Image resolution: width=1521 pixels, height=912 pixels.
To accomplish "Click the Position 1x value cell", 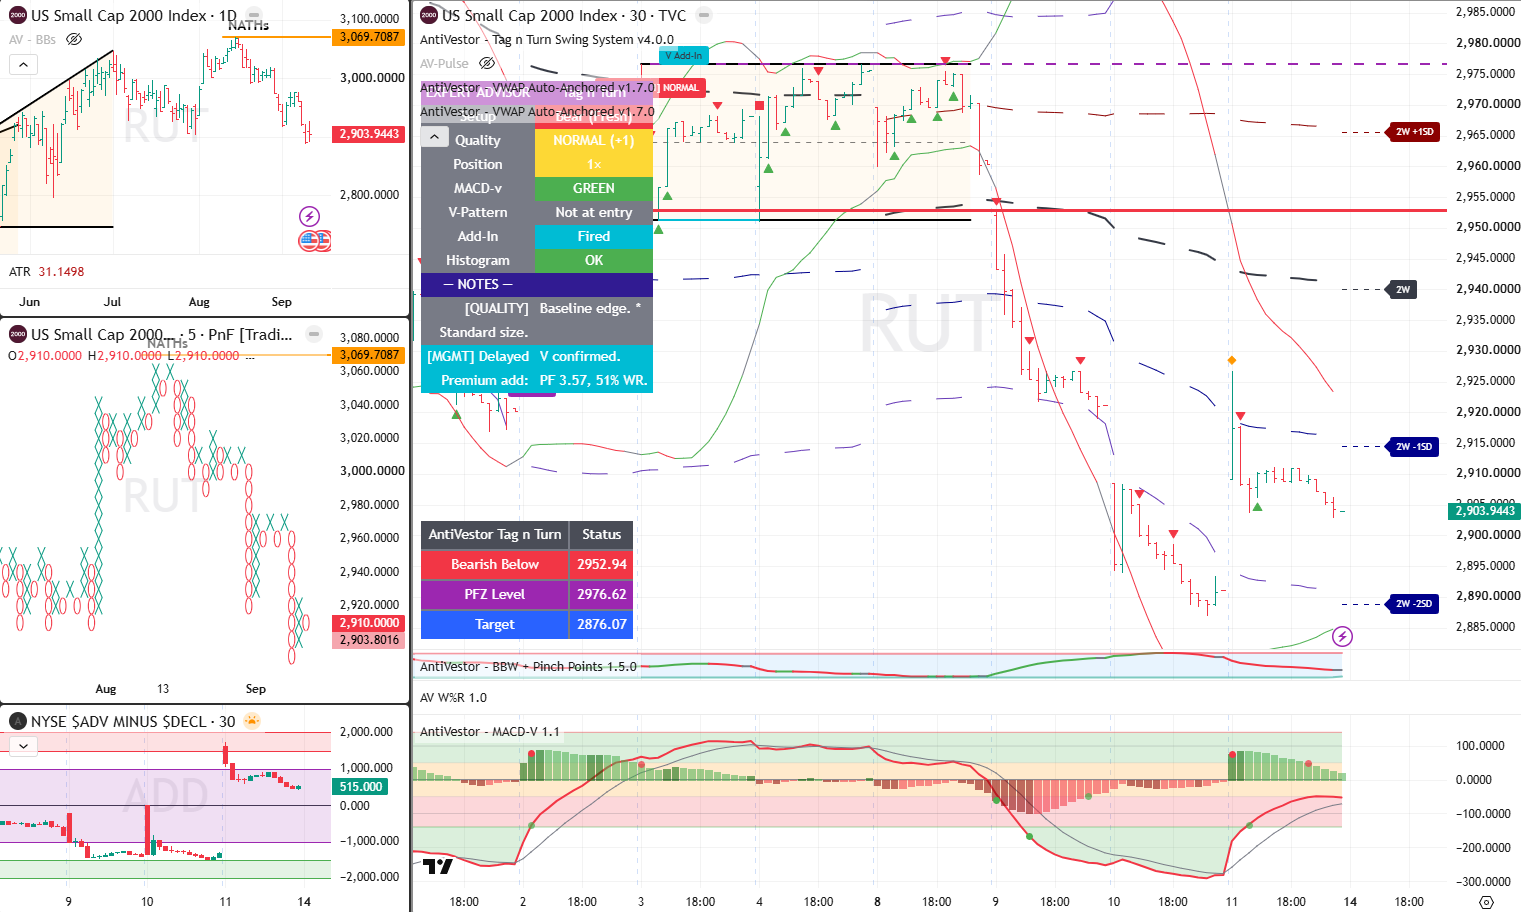I will pos(594,164).
